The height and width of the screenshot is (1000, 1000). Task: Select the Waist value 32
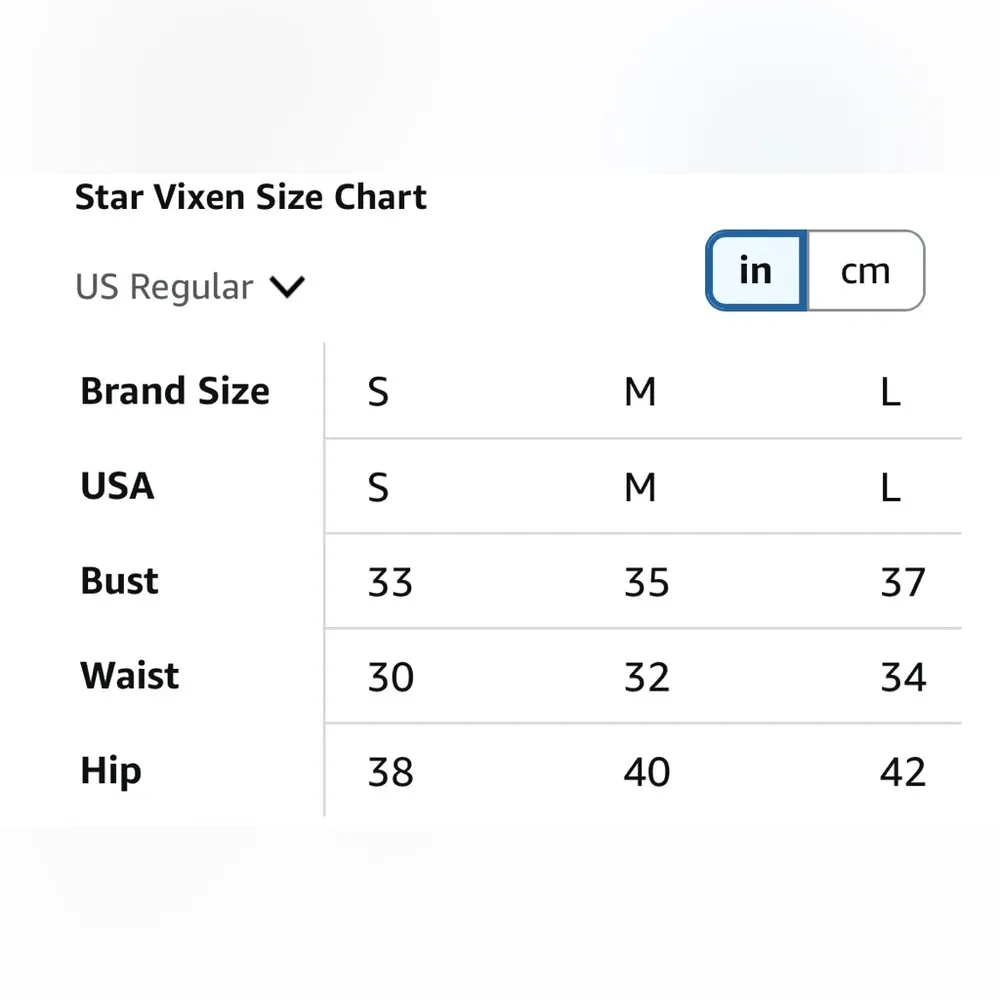point(646,677)
